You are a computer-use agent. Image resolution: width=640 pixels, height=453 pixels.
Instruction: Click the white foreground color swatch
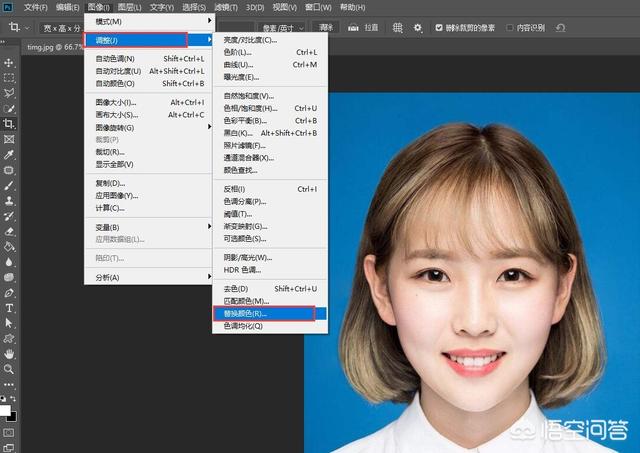pos(4,410)
